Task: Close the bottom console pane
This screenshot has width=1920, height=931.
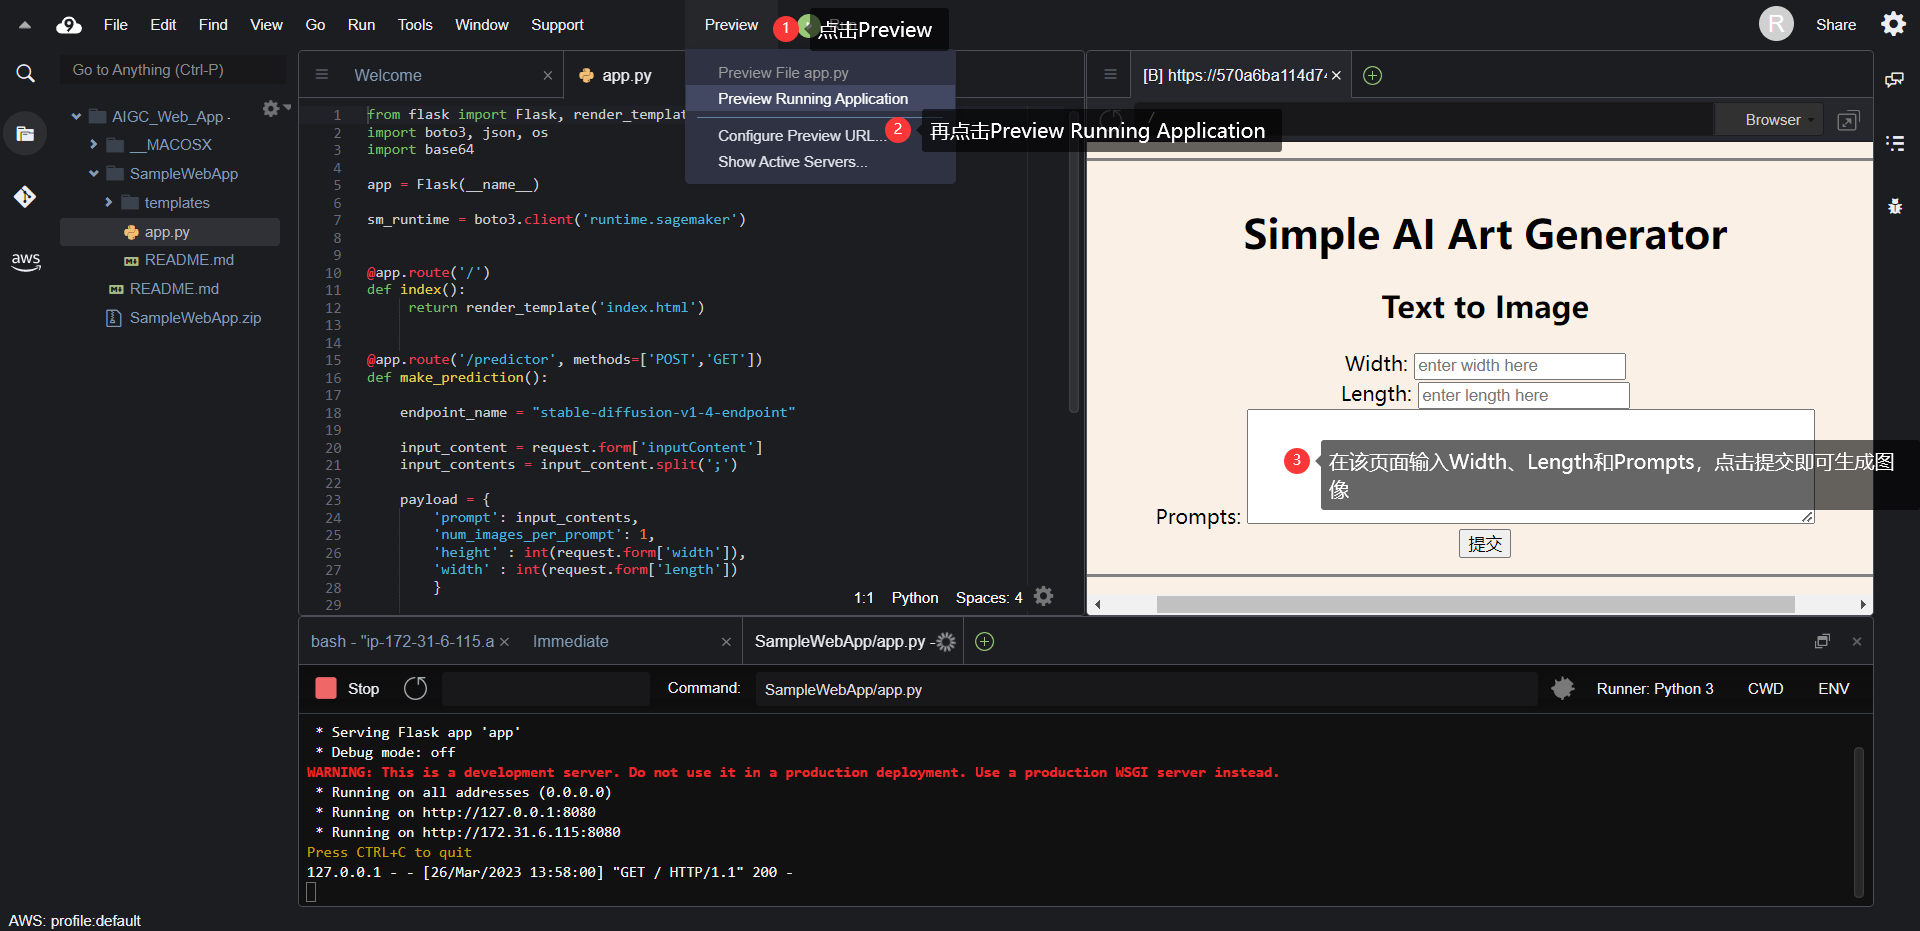Action: coord(1857,641)
